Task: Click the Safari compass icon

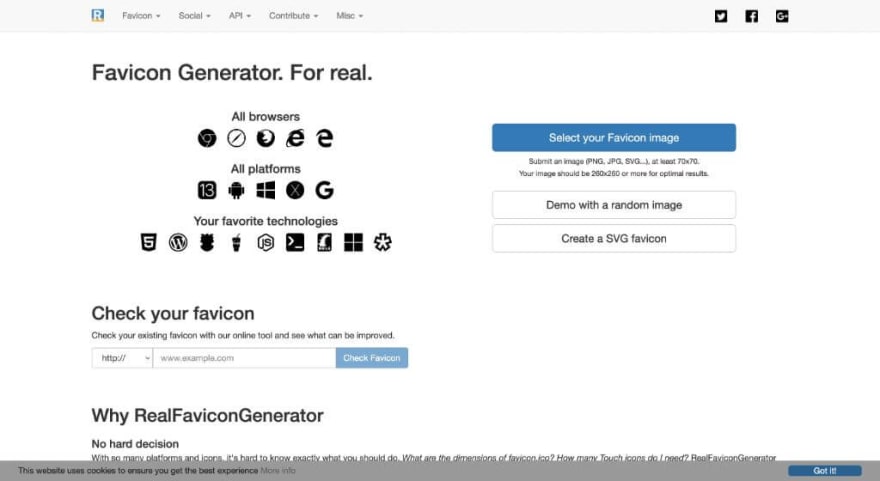Action: [236, 138]
